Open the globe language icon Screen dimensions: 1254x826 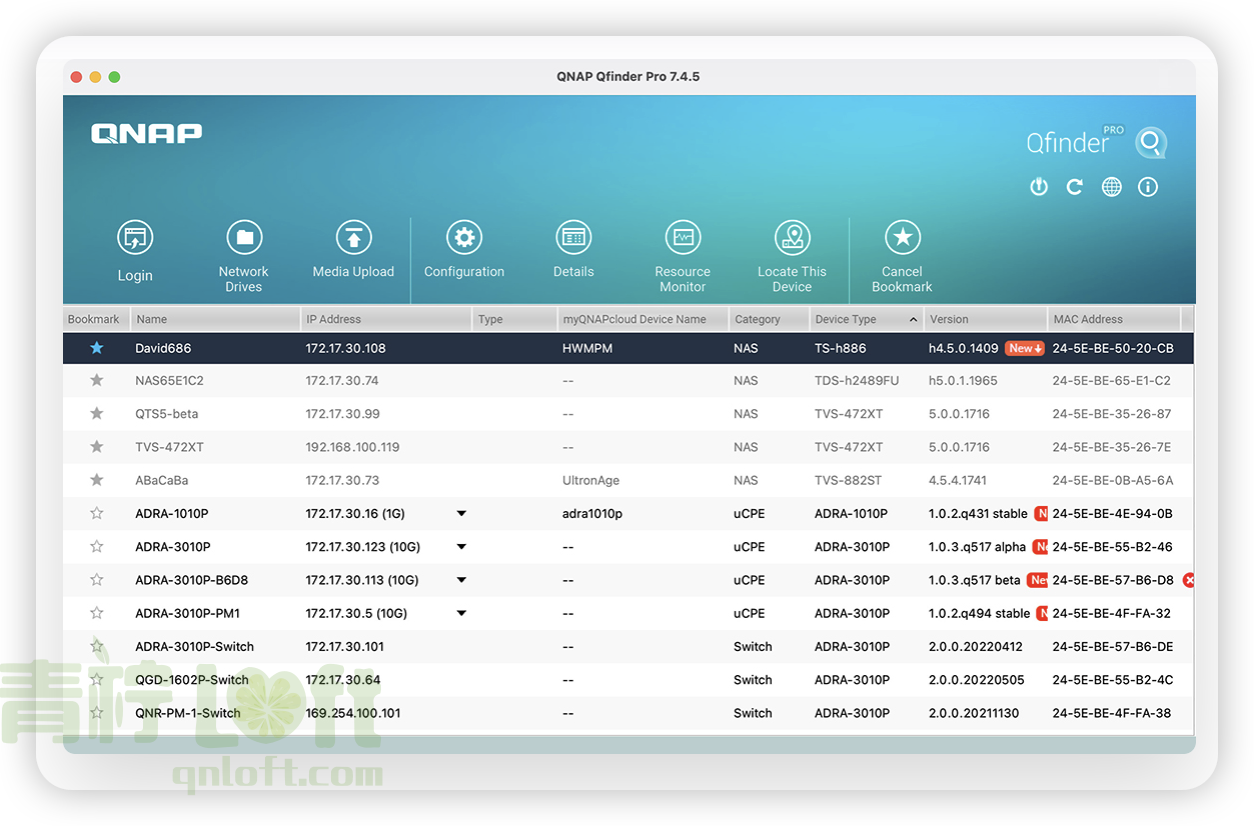[x=1111, y=187]
